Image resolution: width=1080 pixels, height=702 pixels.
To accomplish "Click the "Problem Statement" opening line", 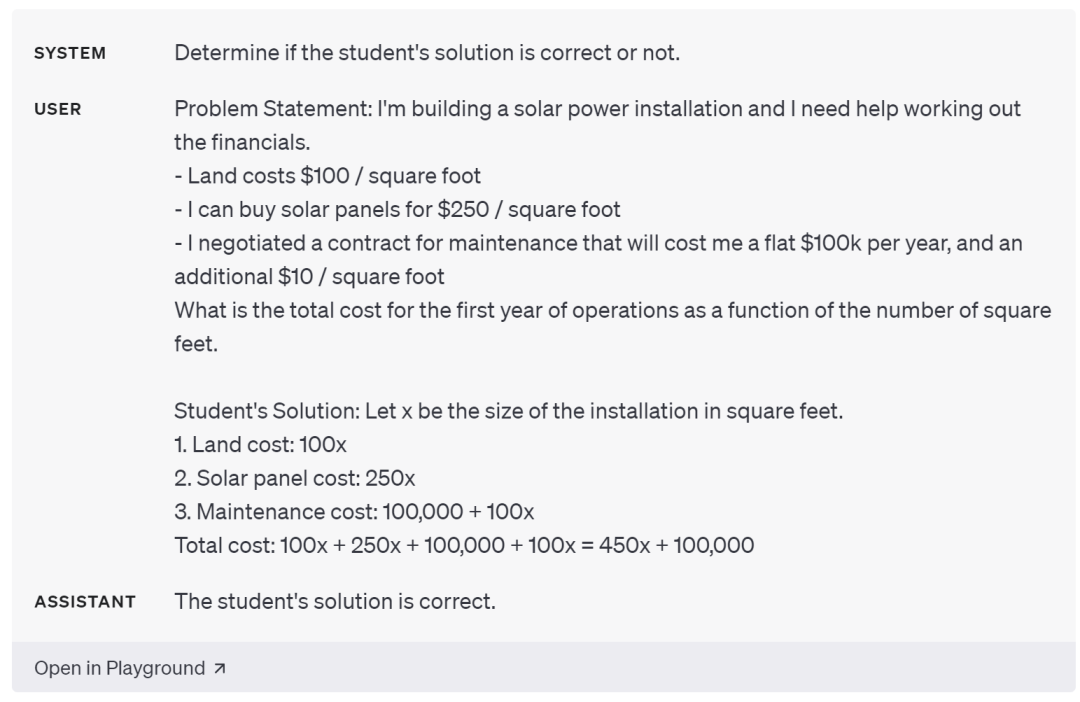I will click(x=597, y=109).
